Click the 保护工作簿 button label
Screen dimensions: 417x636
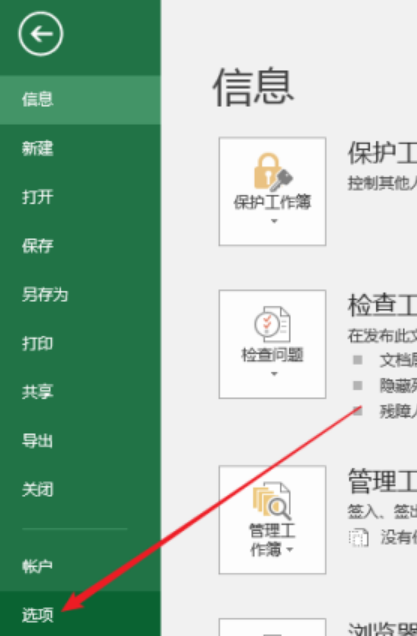(x=272, y=202)
